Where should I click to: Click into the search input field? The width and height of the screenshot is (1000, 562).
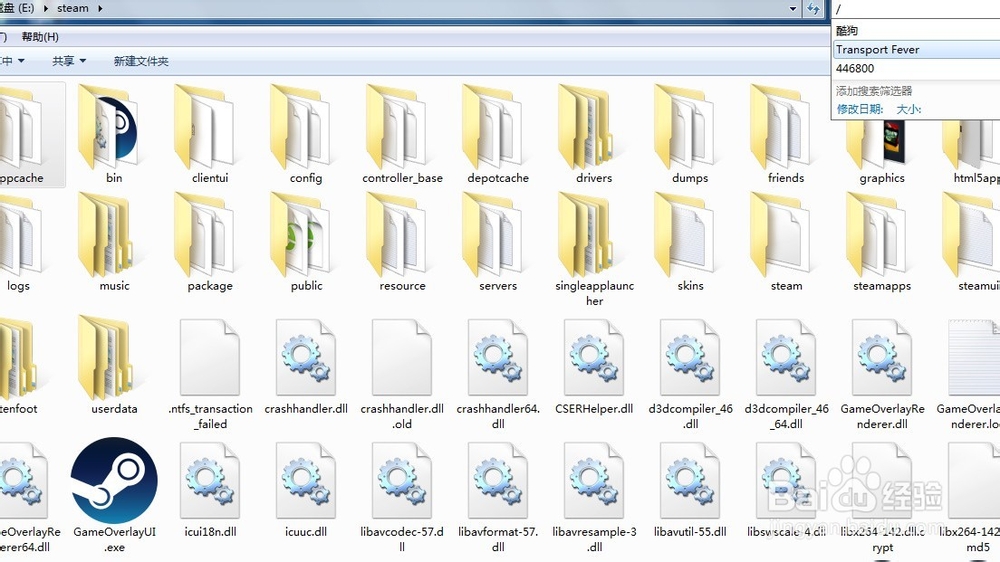[916, 9]
